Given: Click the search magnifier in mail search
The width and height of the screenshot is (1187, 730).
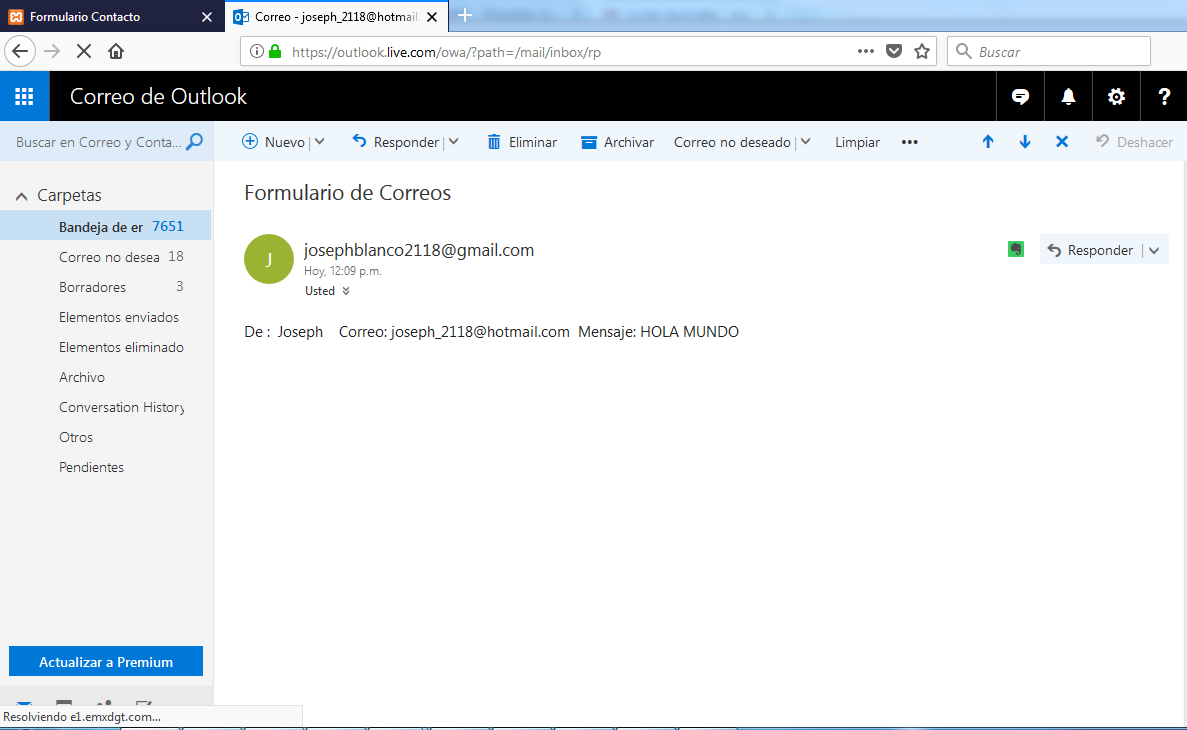Looking at the screenshot, I should pos(195,142).
